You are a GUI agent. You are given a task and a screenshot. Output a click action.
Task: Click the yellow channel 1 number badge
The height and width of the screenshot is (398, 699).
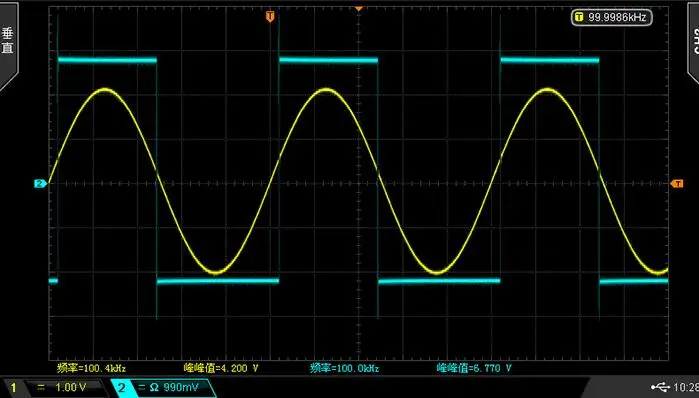coord(13,387)
